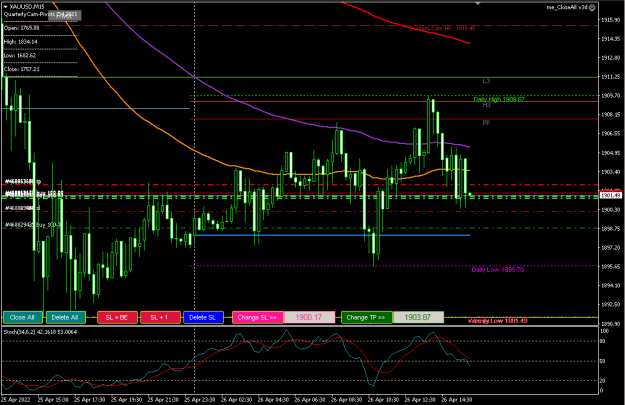
Task: Select the High: 1834.14 text
Action: (21, 41)
